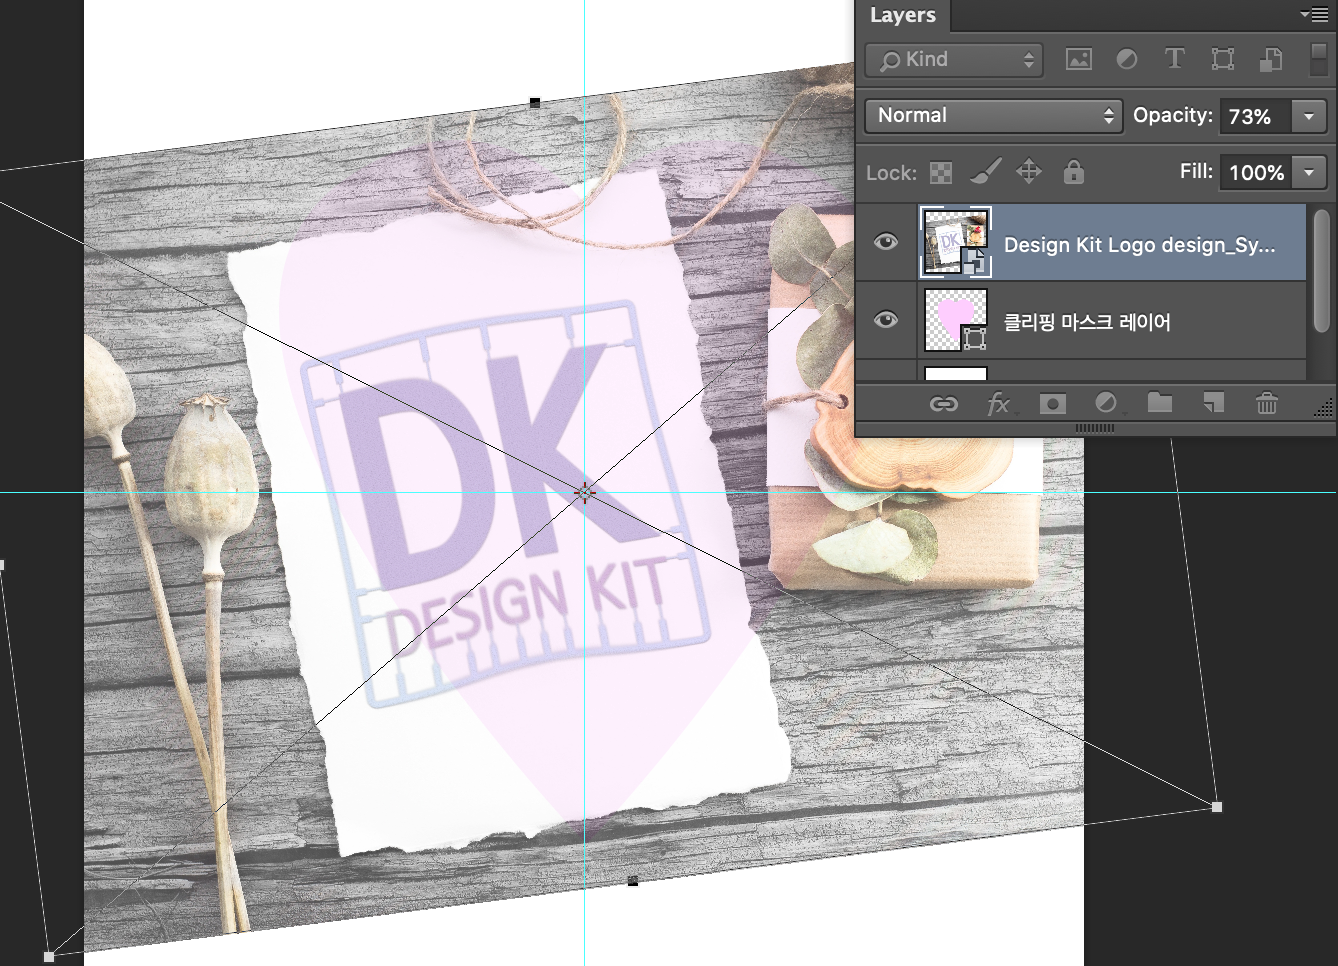Screen dimensions: 1338x966
Task: Click the bottom-left transform corner handle
Action: pos(49,957)
